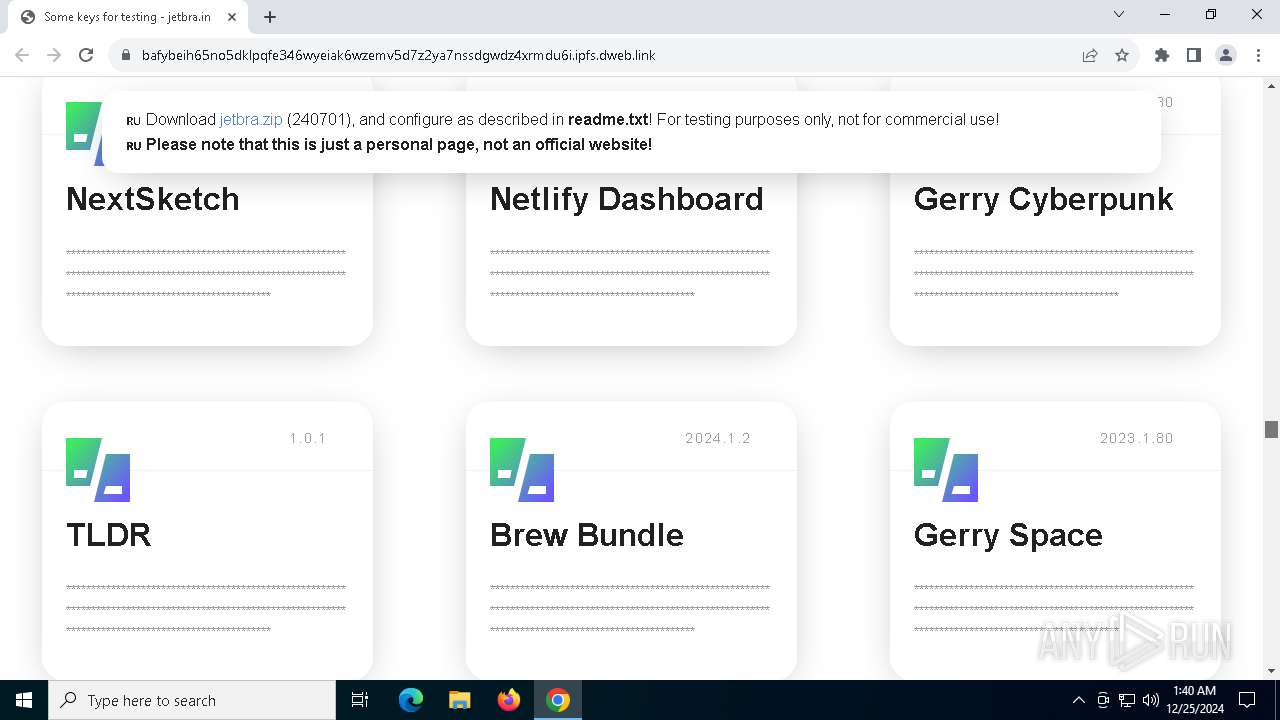The width and height of the screenshot is (1280, 720).
Task: Click the browser Forward arrow
Action: tap(54, 55)
